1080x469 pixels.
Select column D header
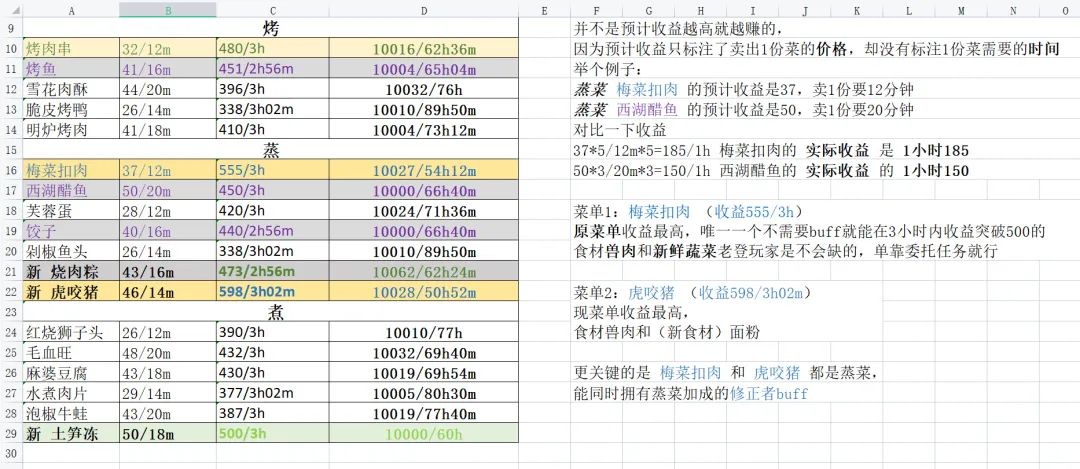[424, 10]
